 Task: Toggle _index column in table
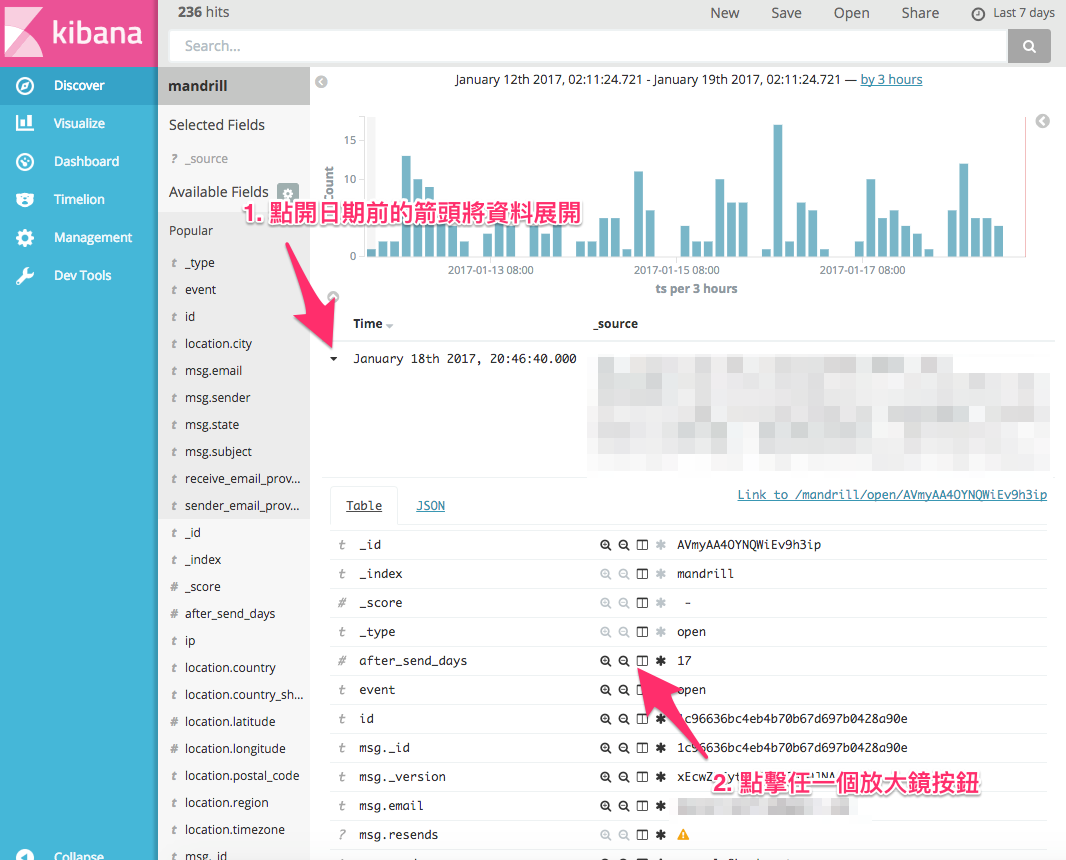pos(642,574)
